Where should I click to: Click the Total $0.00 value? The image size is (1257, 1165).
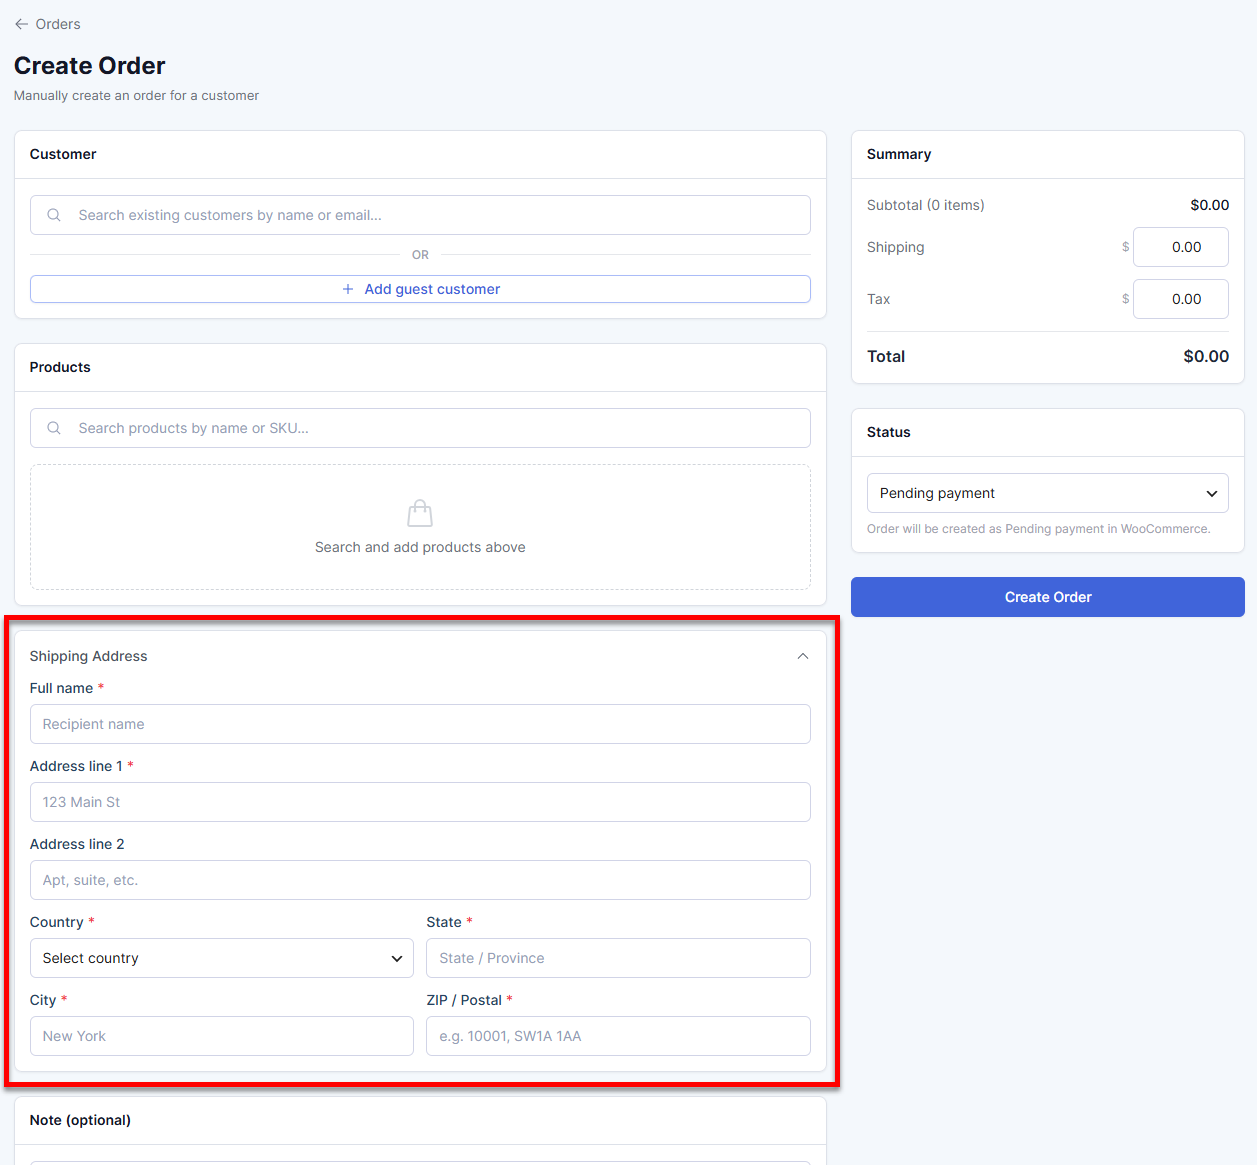(x=1206, y=356)
